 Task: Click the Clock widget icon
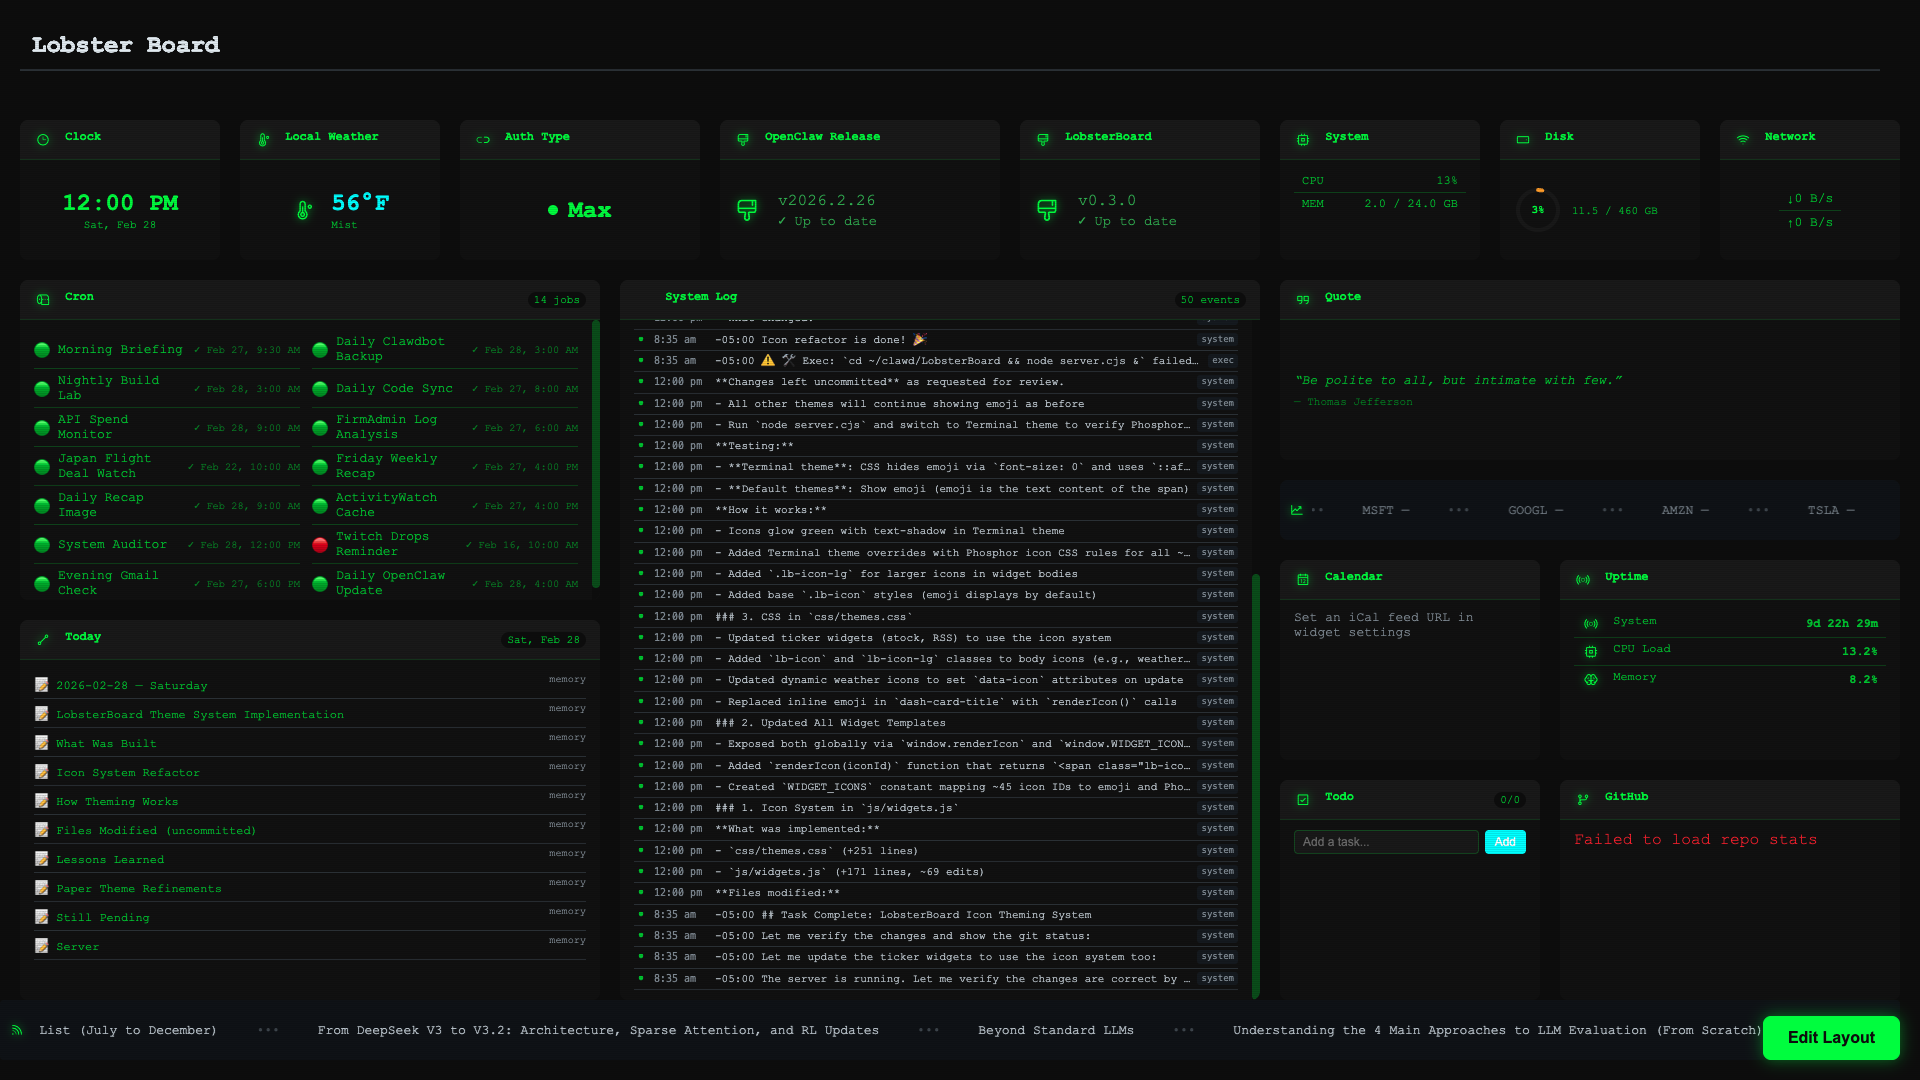[x=42, y=139]
